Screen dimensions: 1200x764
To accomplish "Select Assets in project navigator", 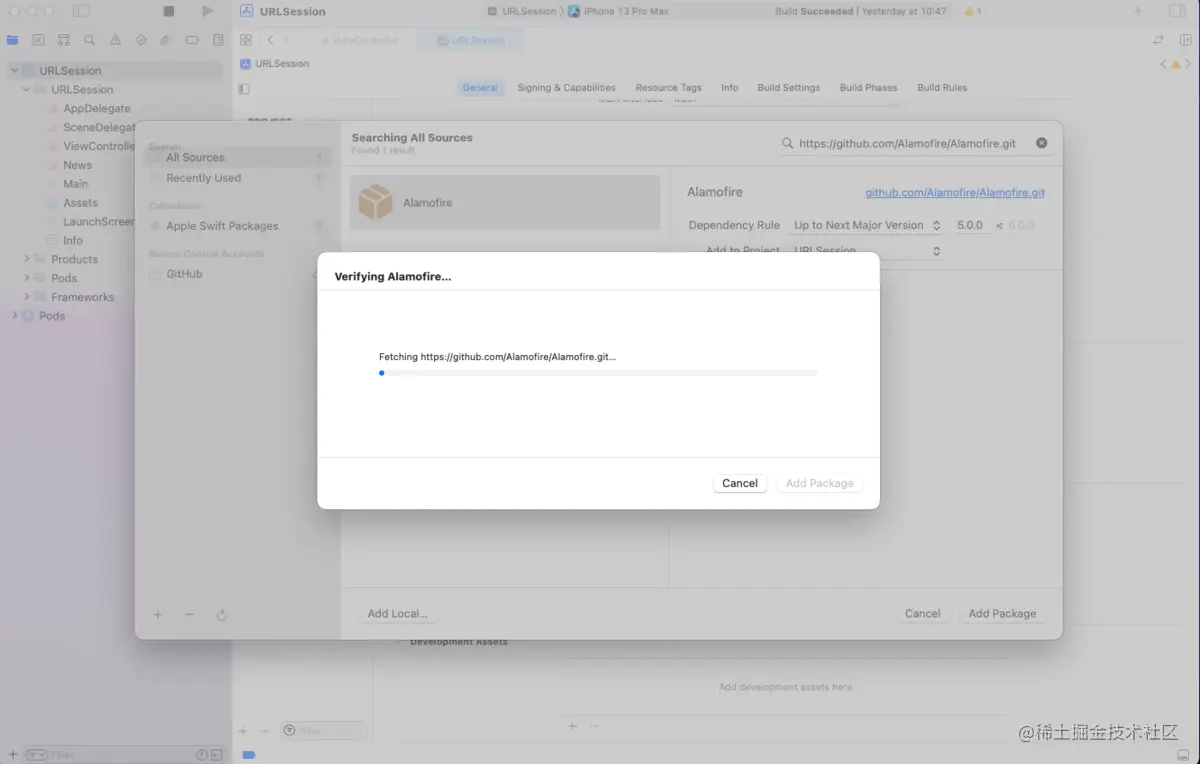I will (x=80, y=203).
